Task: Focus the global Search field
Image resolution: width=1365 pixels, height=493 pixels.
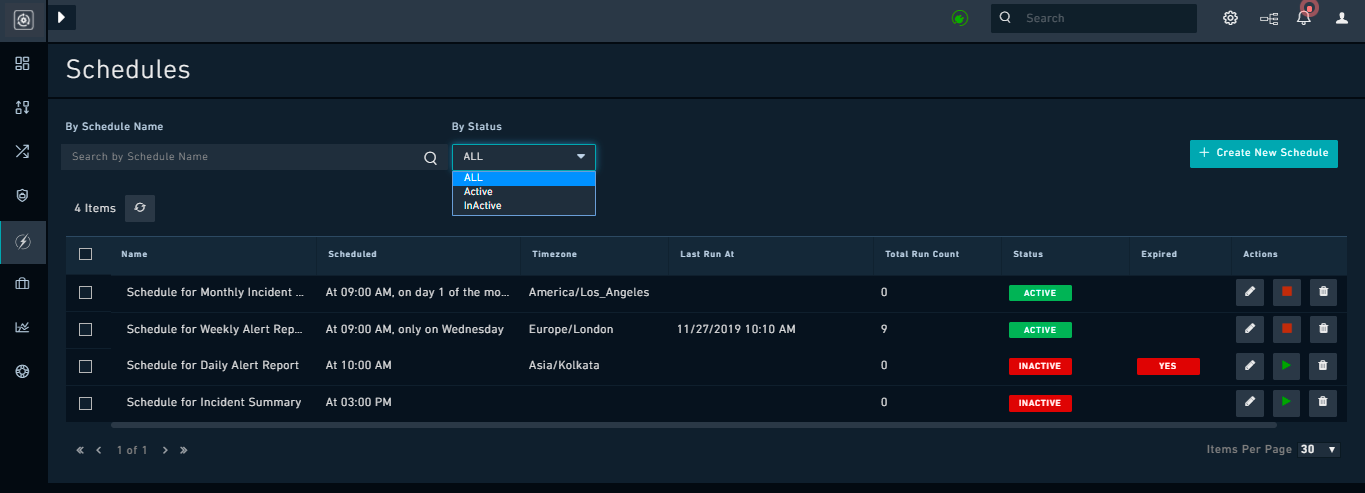Action: coord(1094,18)
